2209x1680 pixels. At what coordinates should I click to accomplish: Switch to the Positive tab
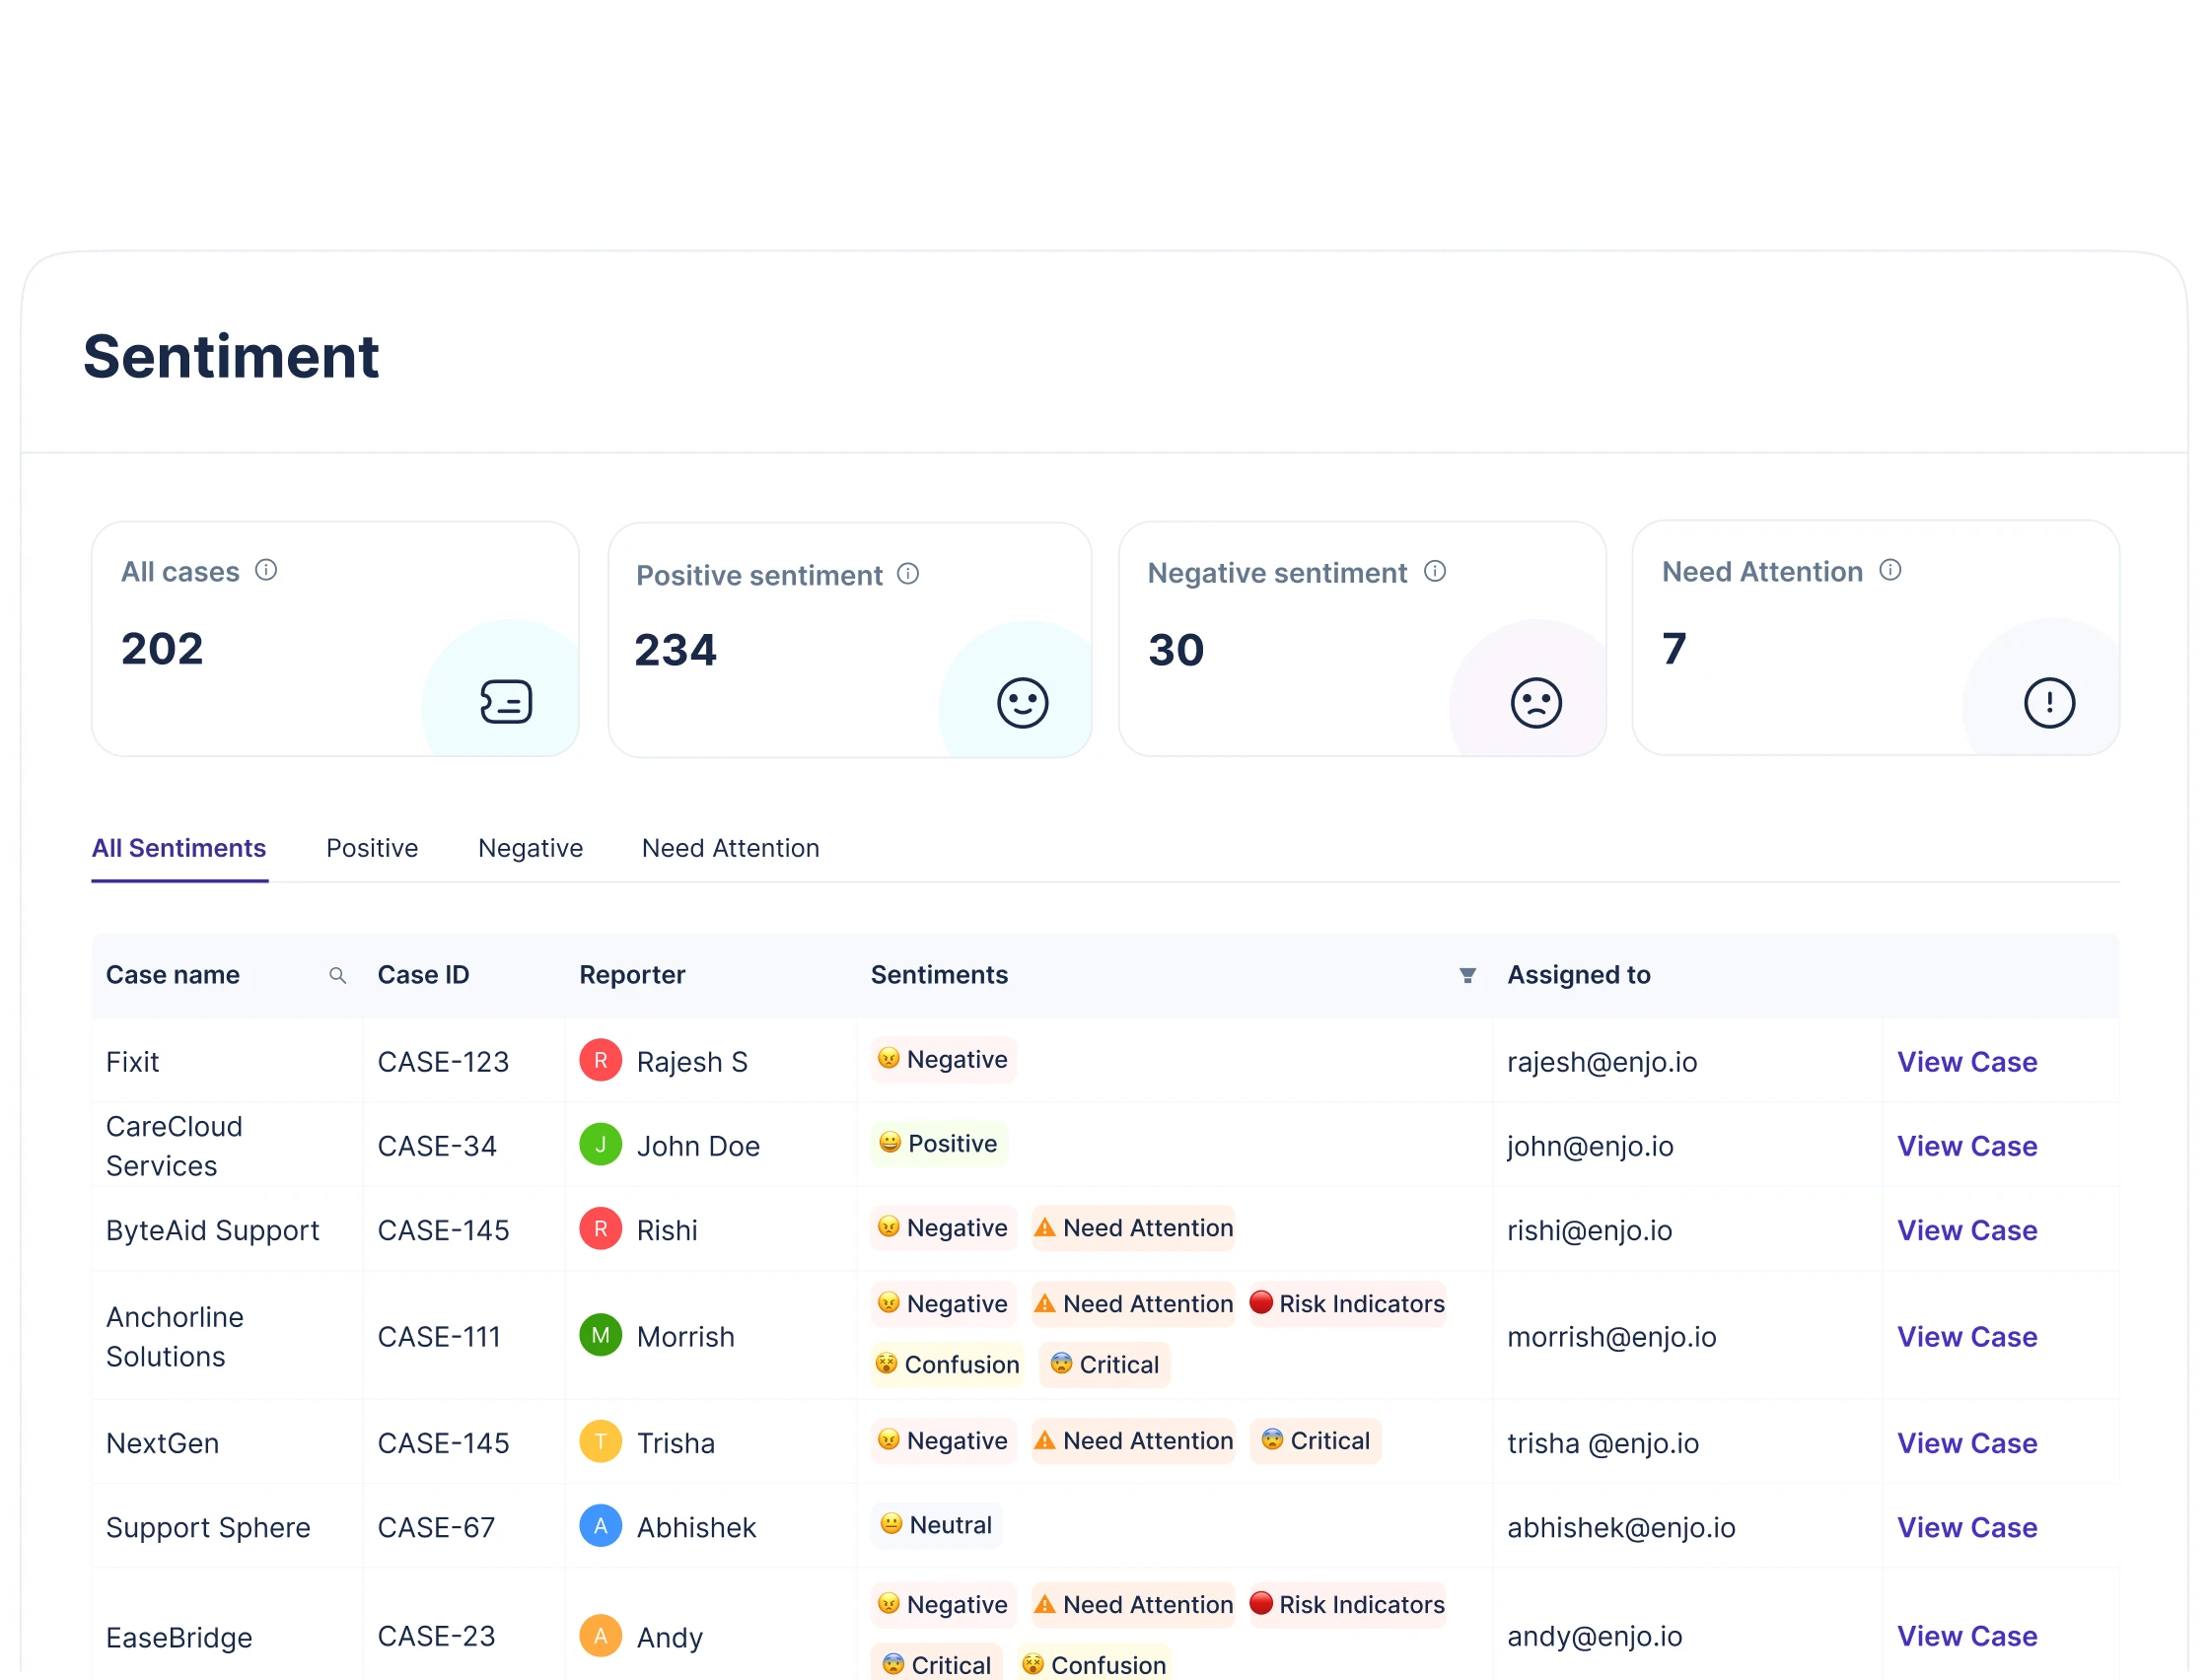coord(372,848)
